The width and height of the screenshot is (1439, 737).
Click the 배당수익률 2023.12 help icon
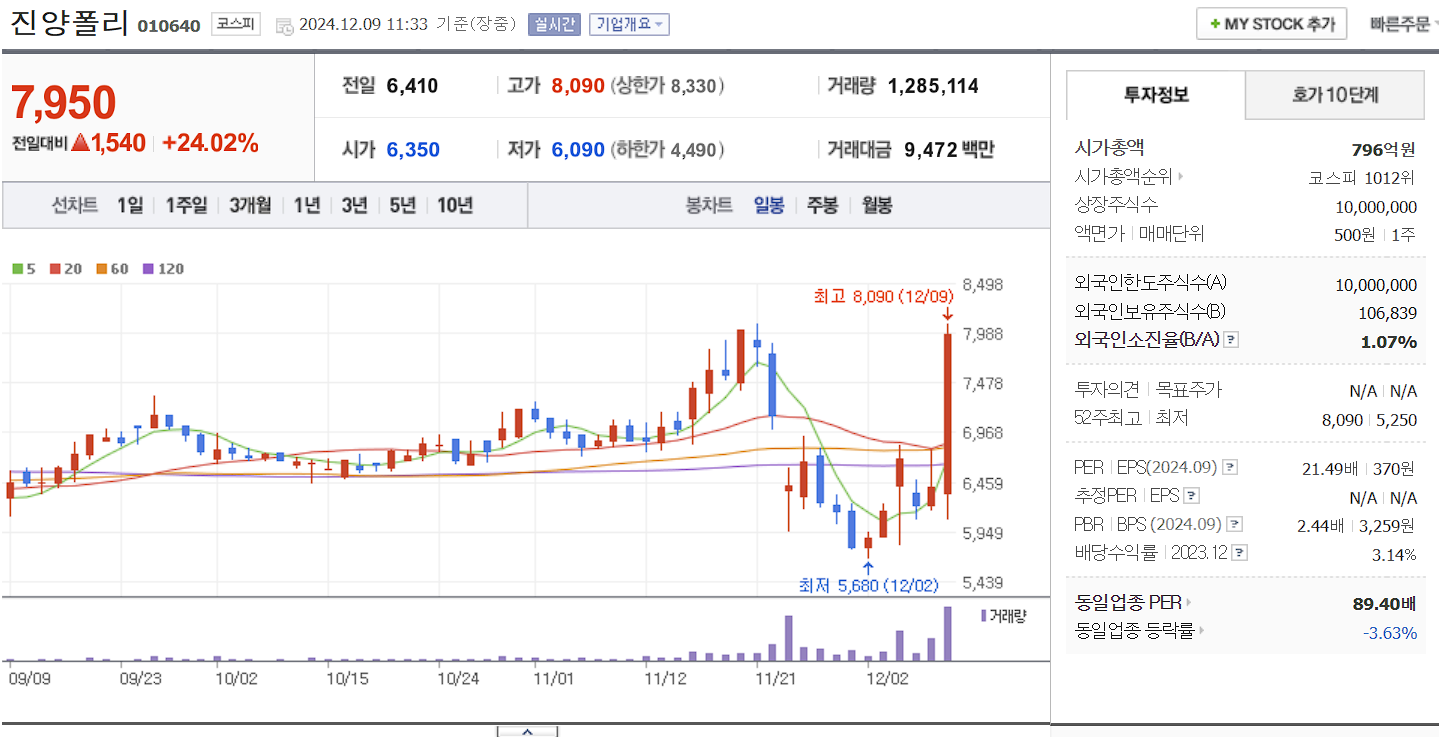pos(1238,551)
